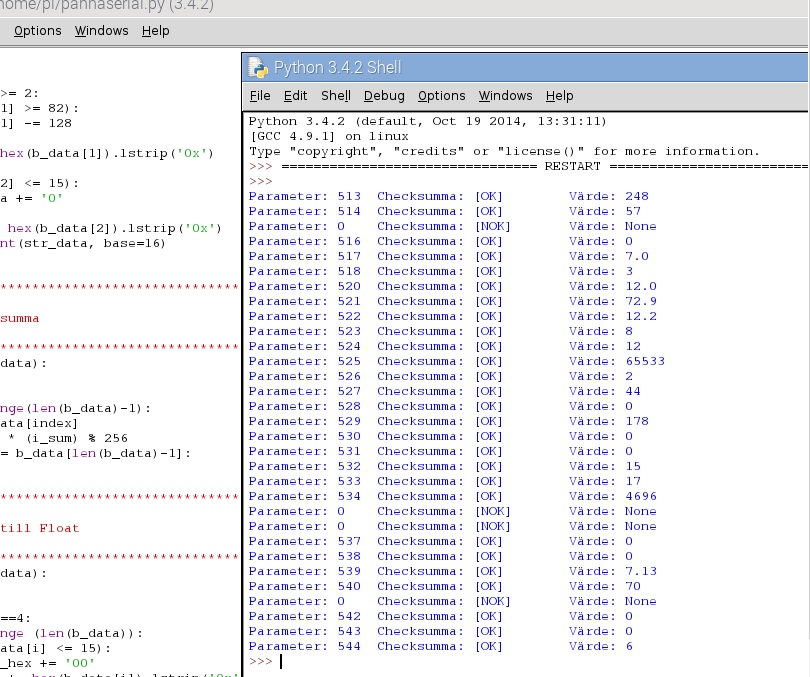Viewport: 810px width, 677px height.
Task: Click 'Parameter: 526' text
Action: pos(305,376)
